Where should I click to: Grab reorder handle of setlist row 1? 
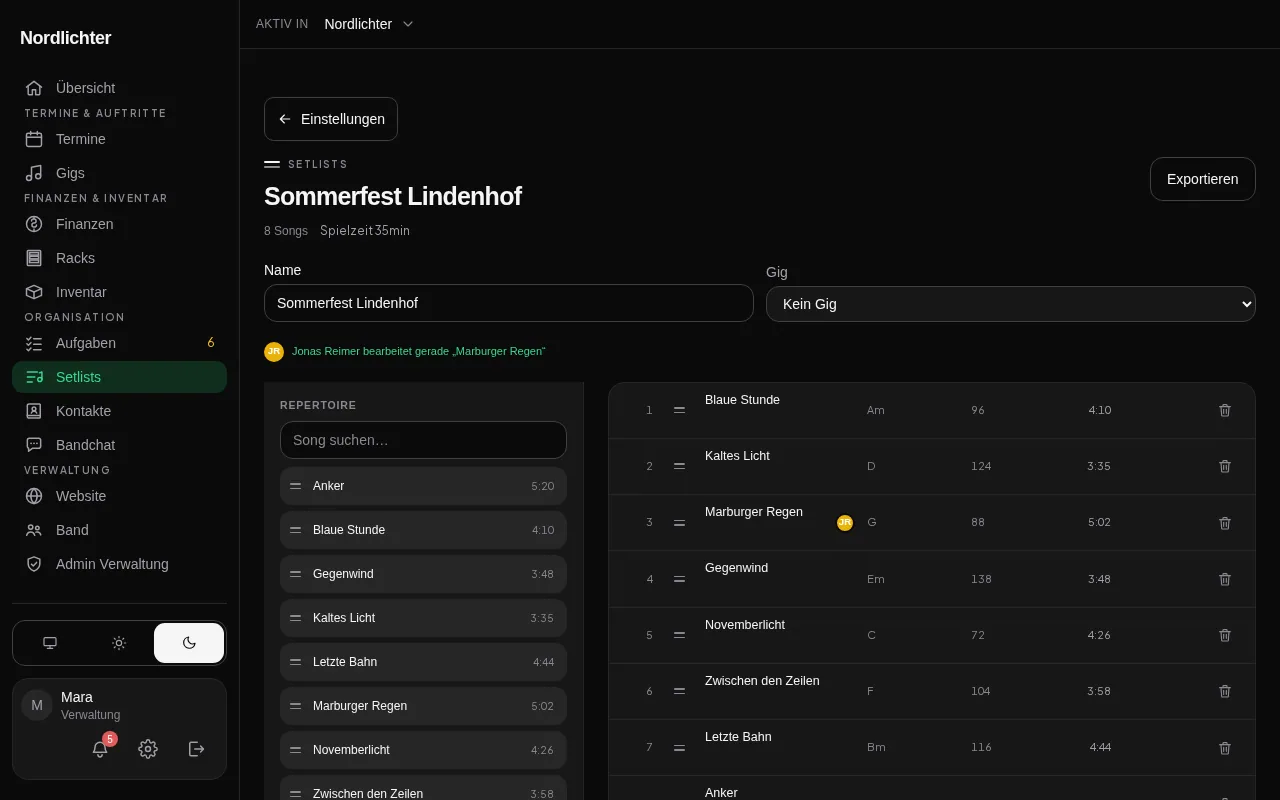pyautogui.click(x=680, y=410)
